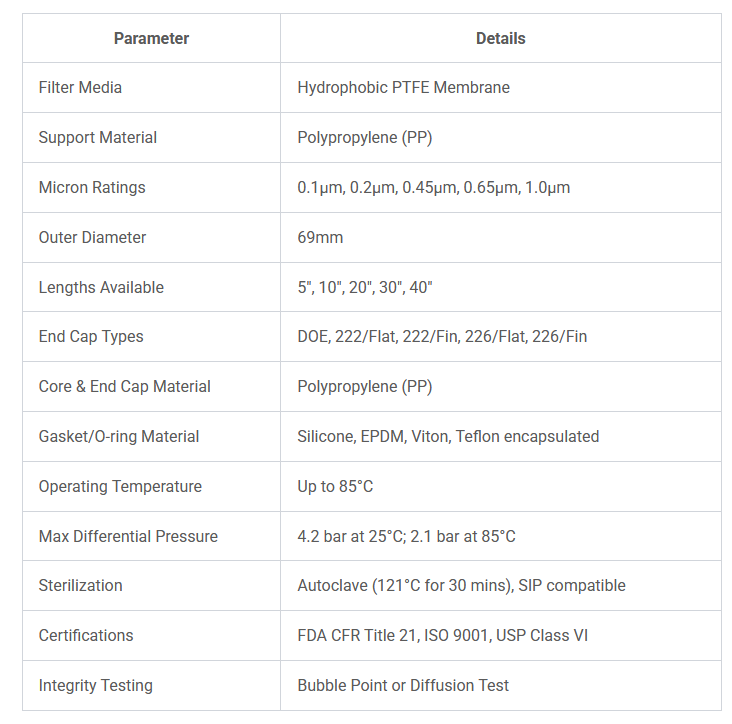This screenshot has height=724, width=732.
Task: Click the micron values 0.1μm to 1.0μm
Action: click(x=433, y=187)
